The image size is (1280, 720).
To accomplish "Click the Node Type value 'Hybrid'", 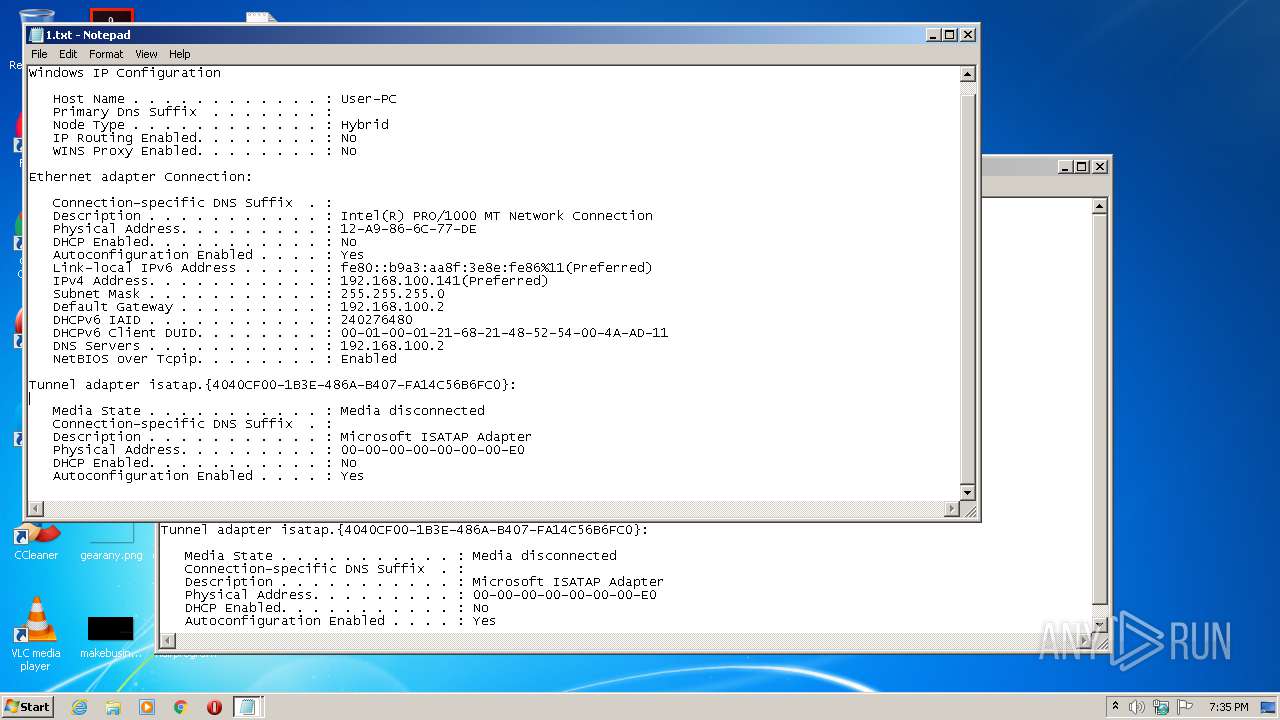I will click(364, 125).
